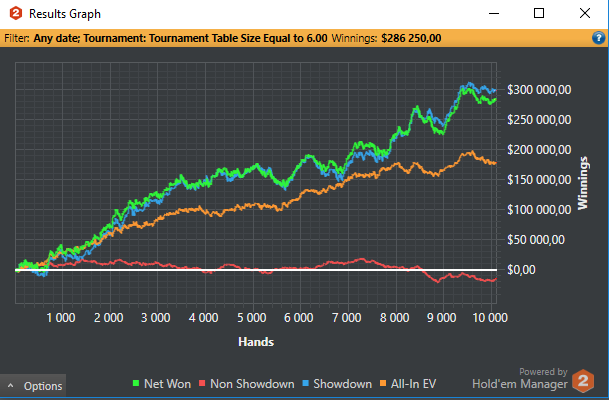This screenshot has height=400, width=609.
Task: Click the $0,00 axis label
Action: [x=521, y=270]
